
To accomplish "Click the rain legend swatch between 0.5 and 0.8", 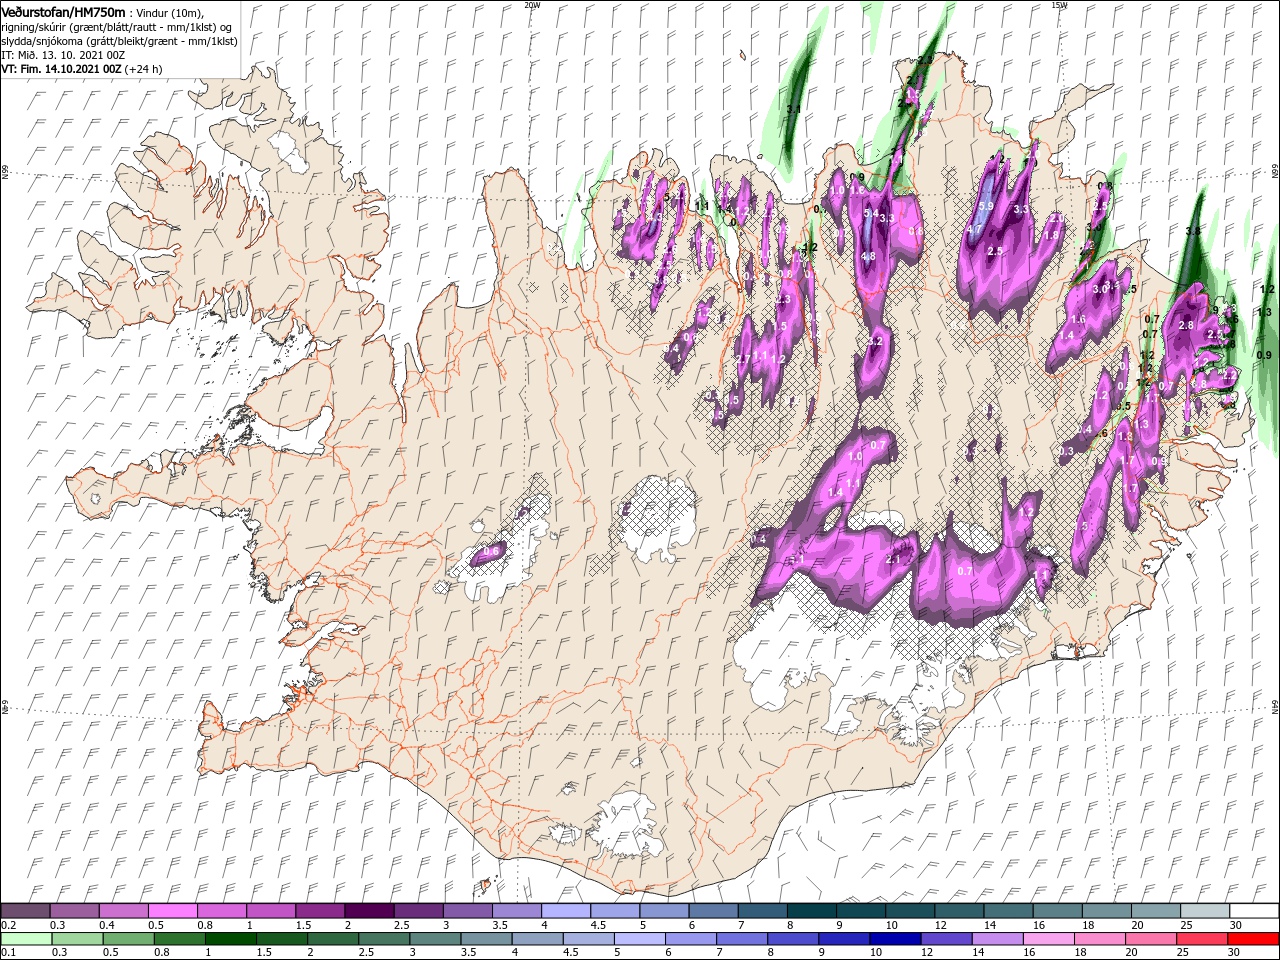I will pyautogui.click(x=128, y=939).
